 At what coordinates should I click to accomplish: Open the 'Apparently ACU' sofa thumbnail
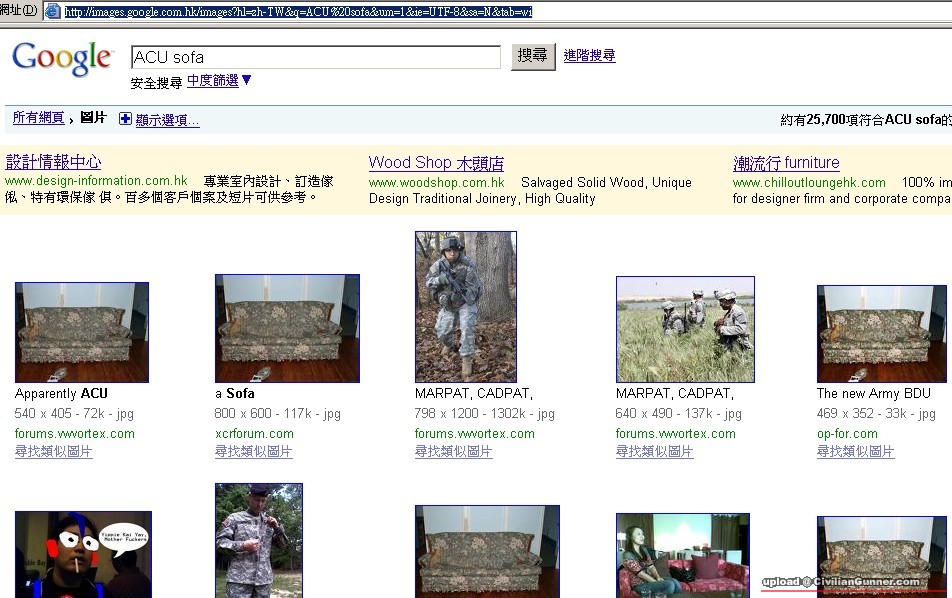[x=82, y=332]
